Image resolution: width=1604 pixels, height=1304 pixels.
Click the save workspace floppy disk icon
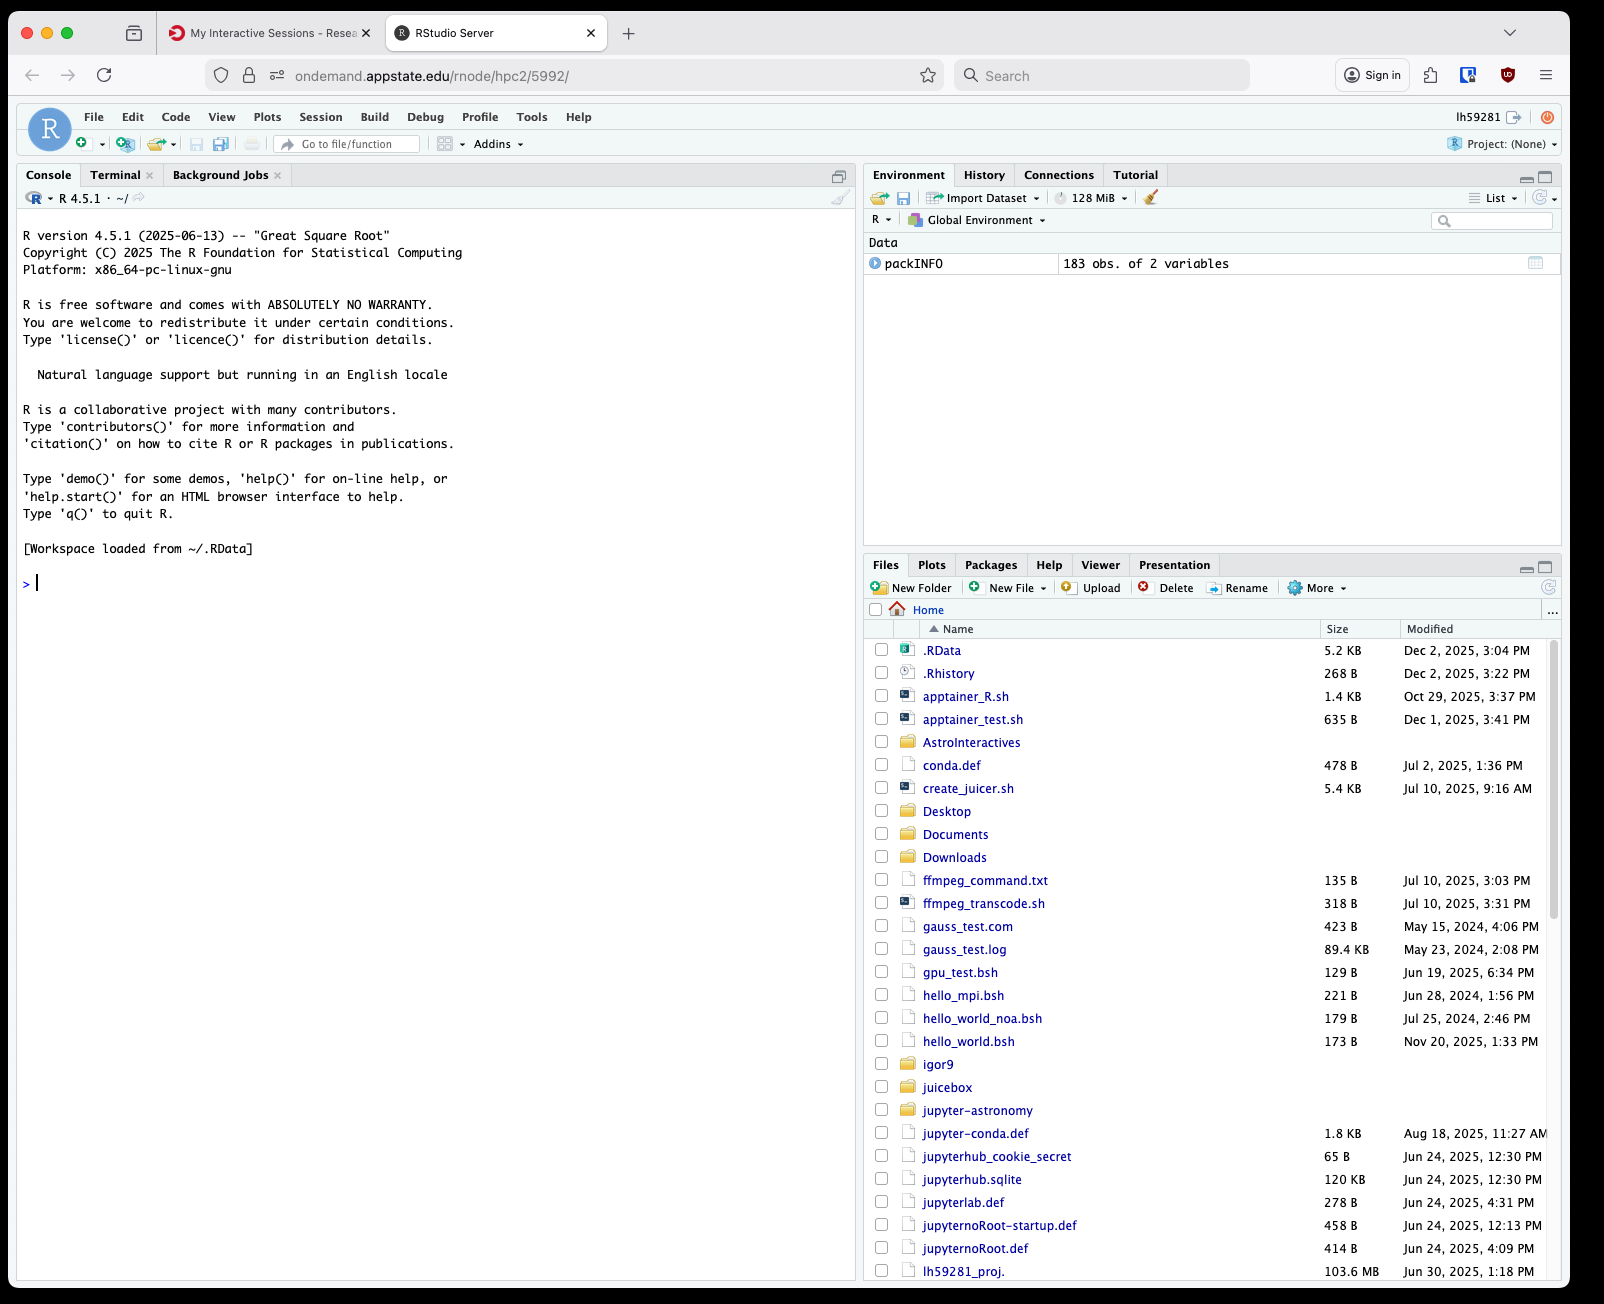click(903, 198)
